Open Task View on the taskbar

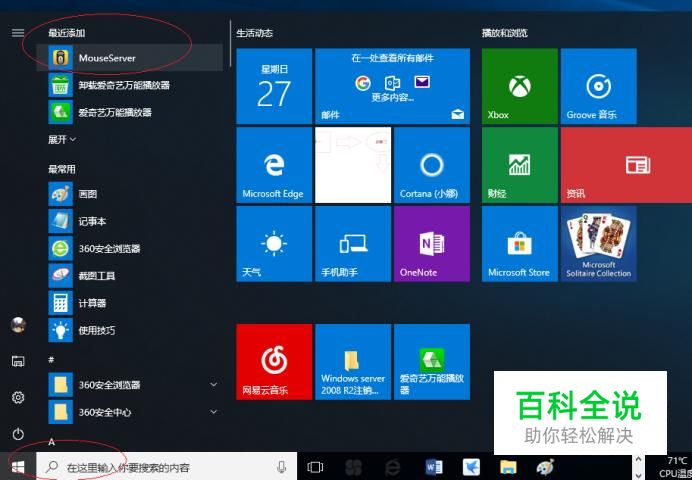315,467
